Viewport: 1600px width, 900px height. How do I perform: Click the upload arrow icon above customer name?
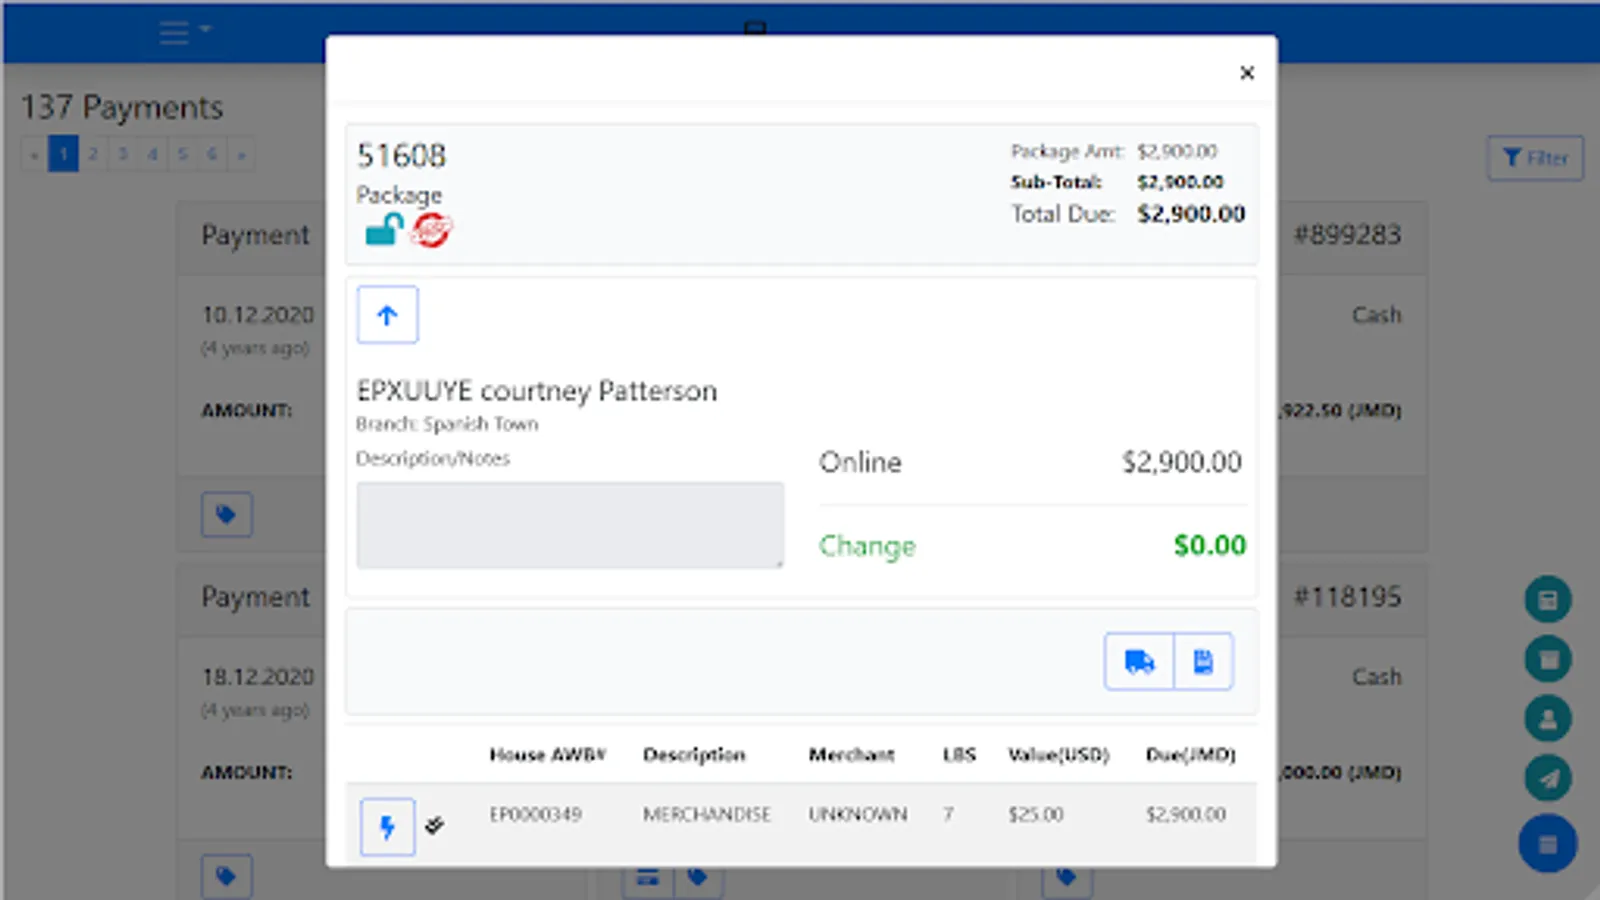[x=386, y=314]
